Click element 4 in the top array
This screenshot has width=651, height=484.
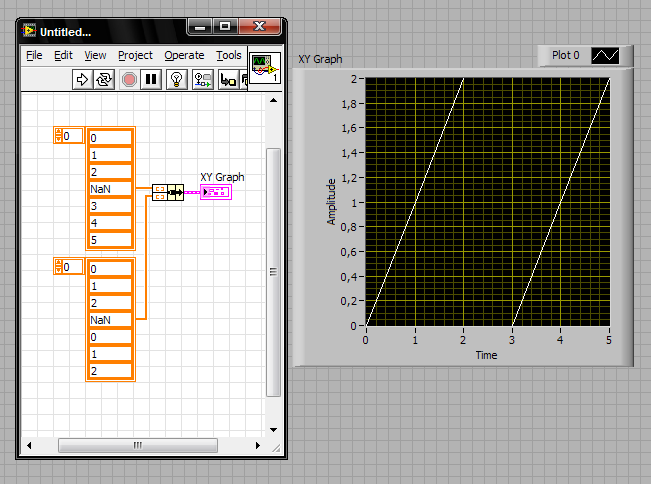click(110, 223)
